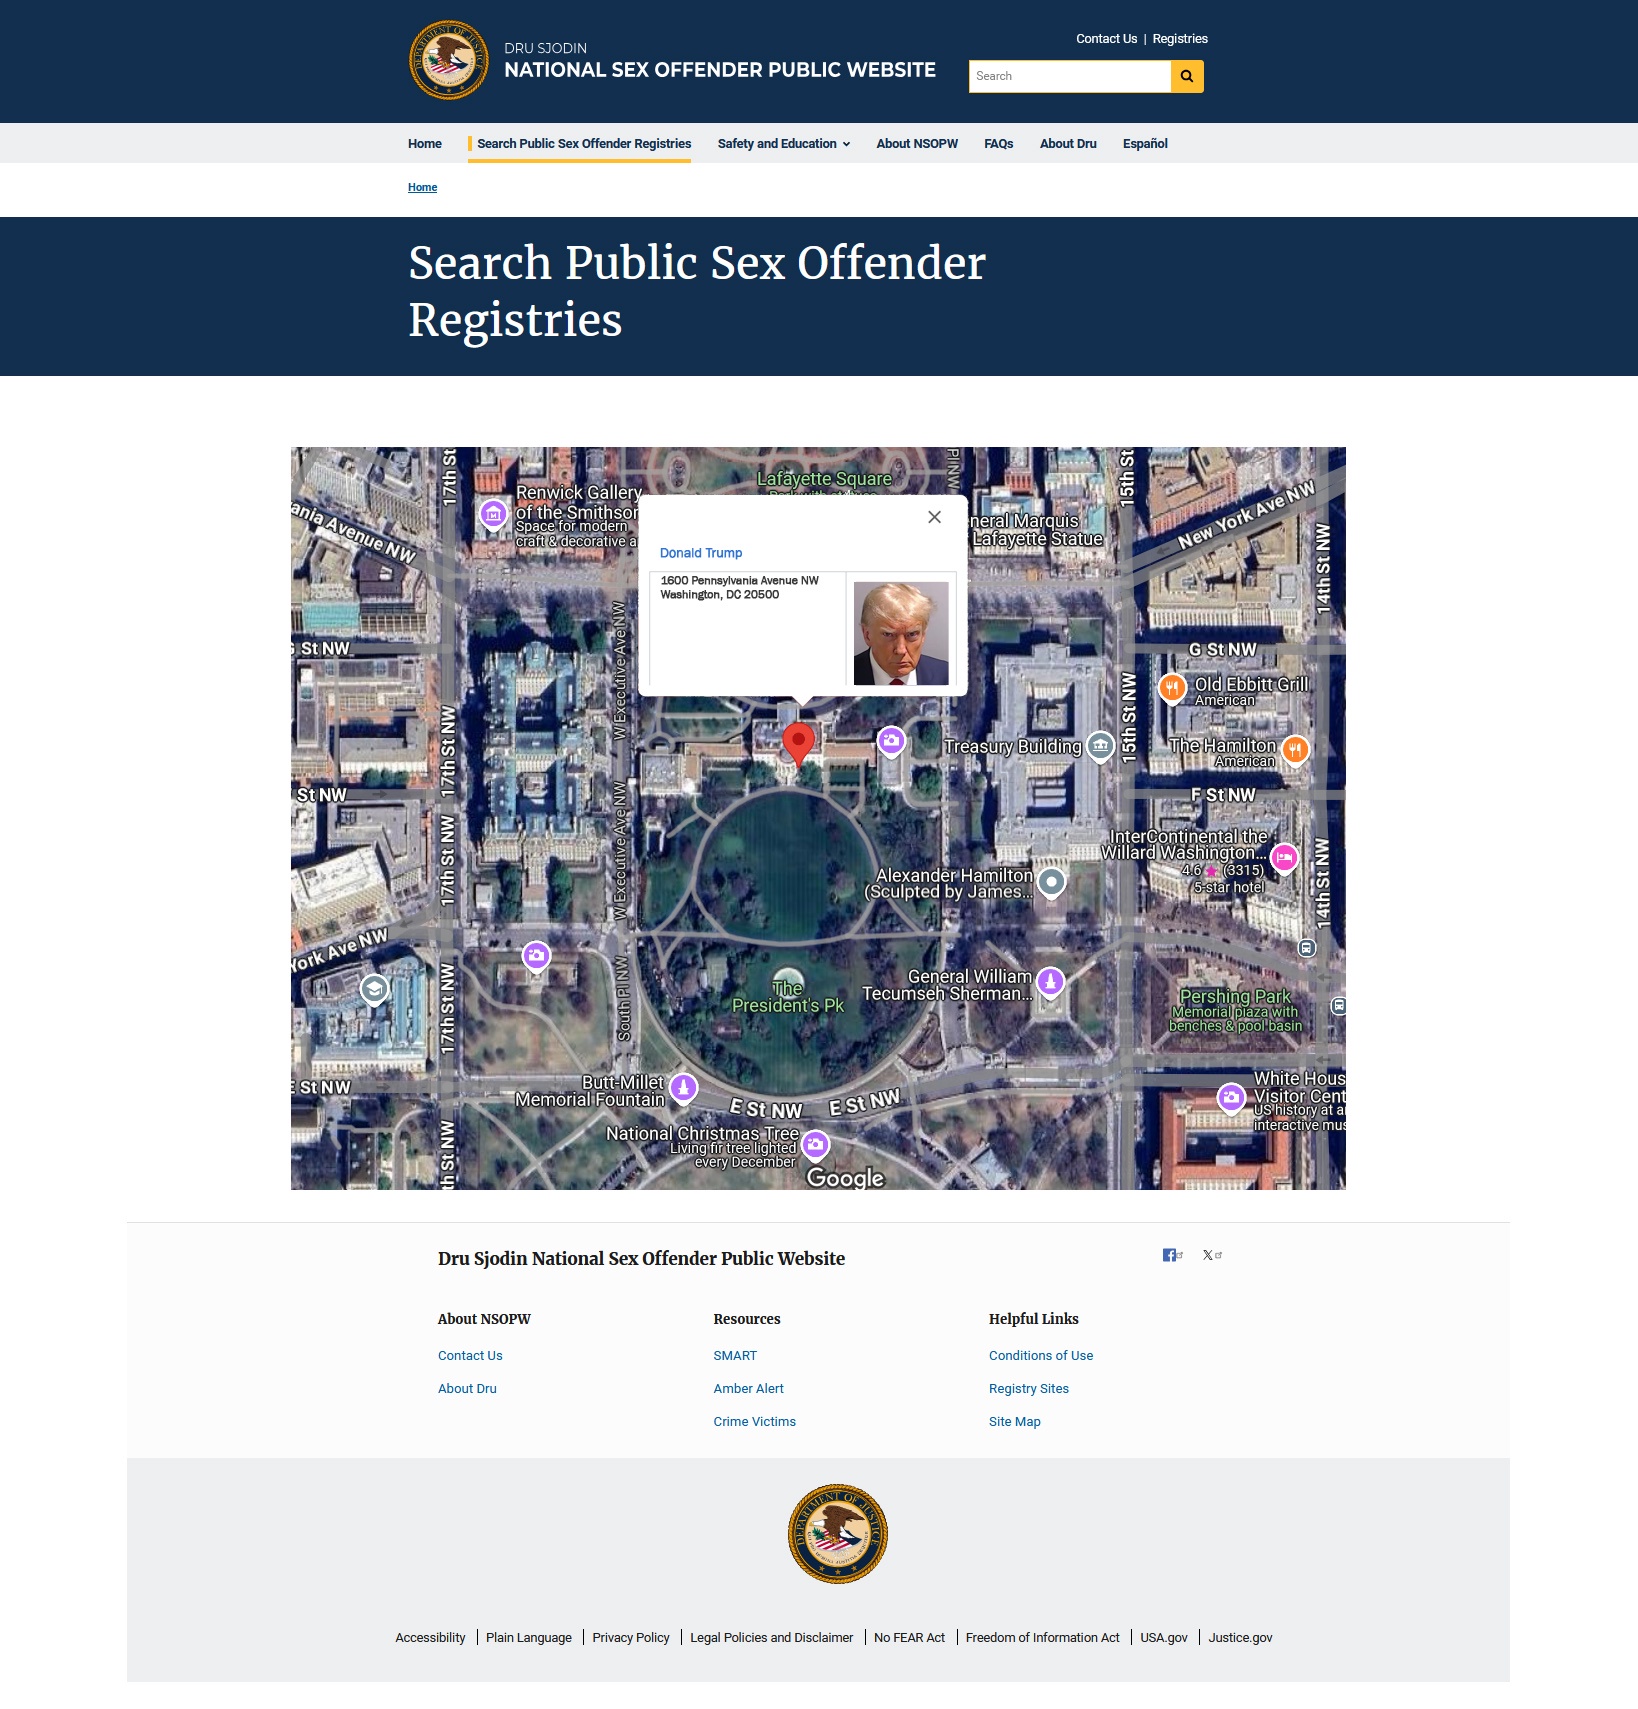
Task: Open Freedom of Information Act link
Action: 1042,1638
